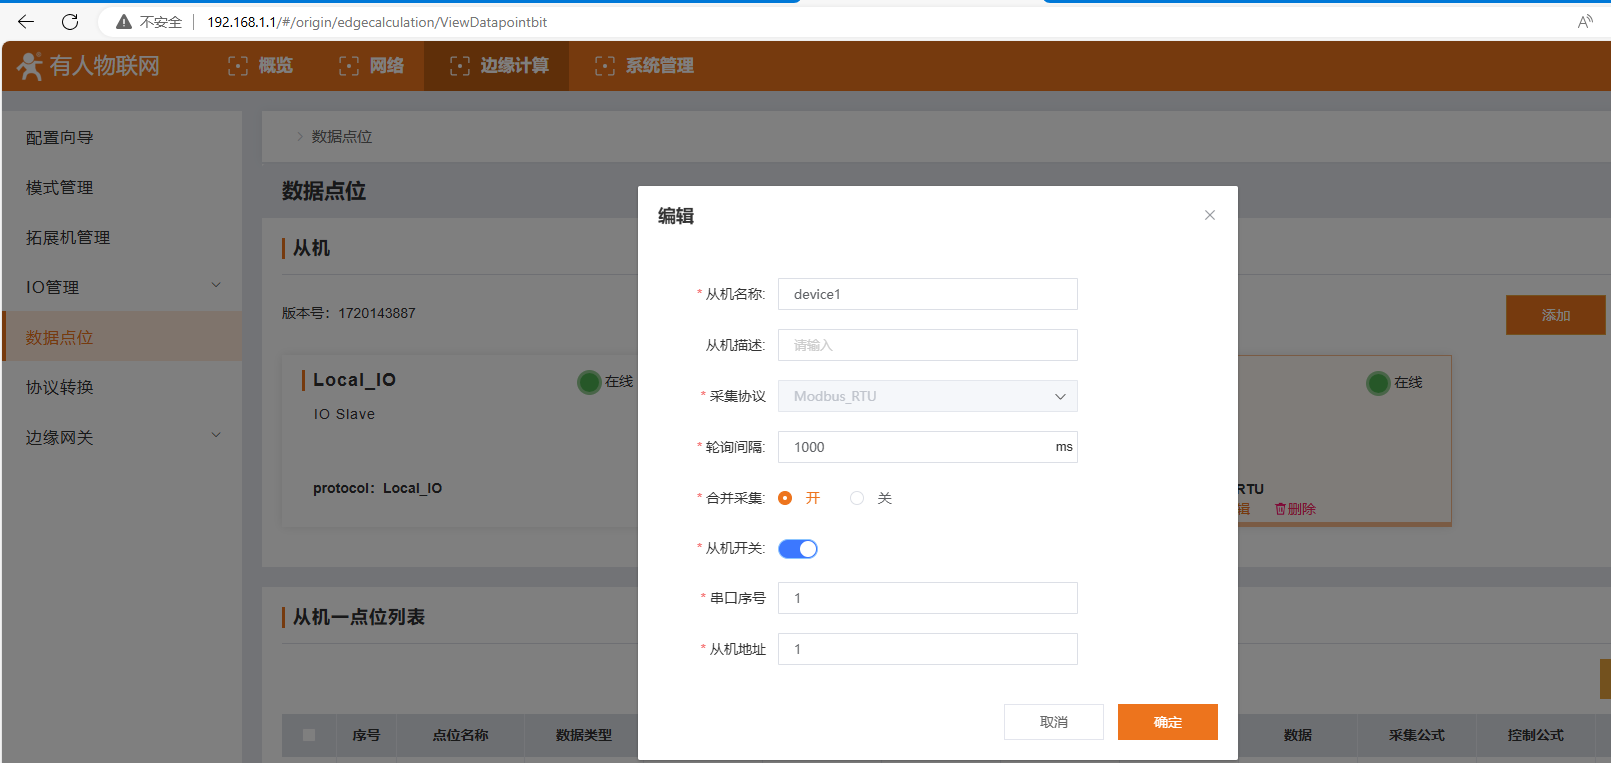1611x763 pixels.
Task: Tick the select-all checkbox in table header
Action: [309, 735]
